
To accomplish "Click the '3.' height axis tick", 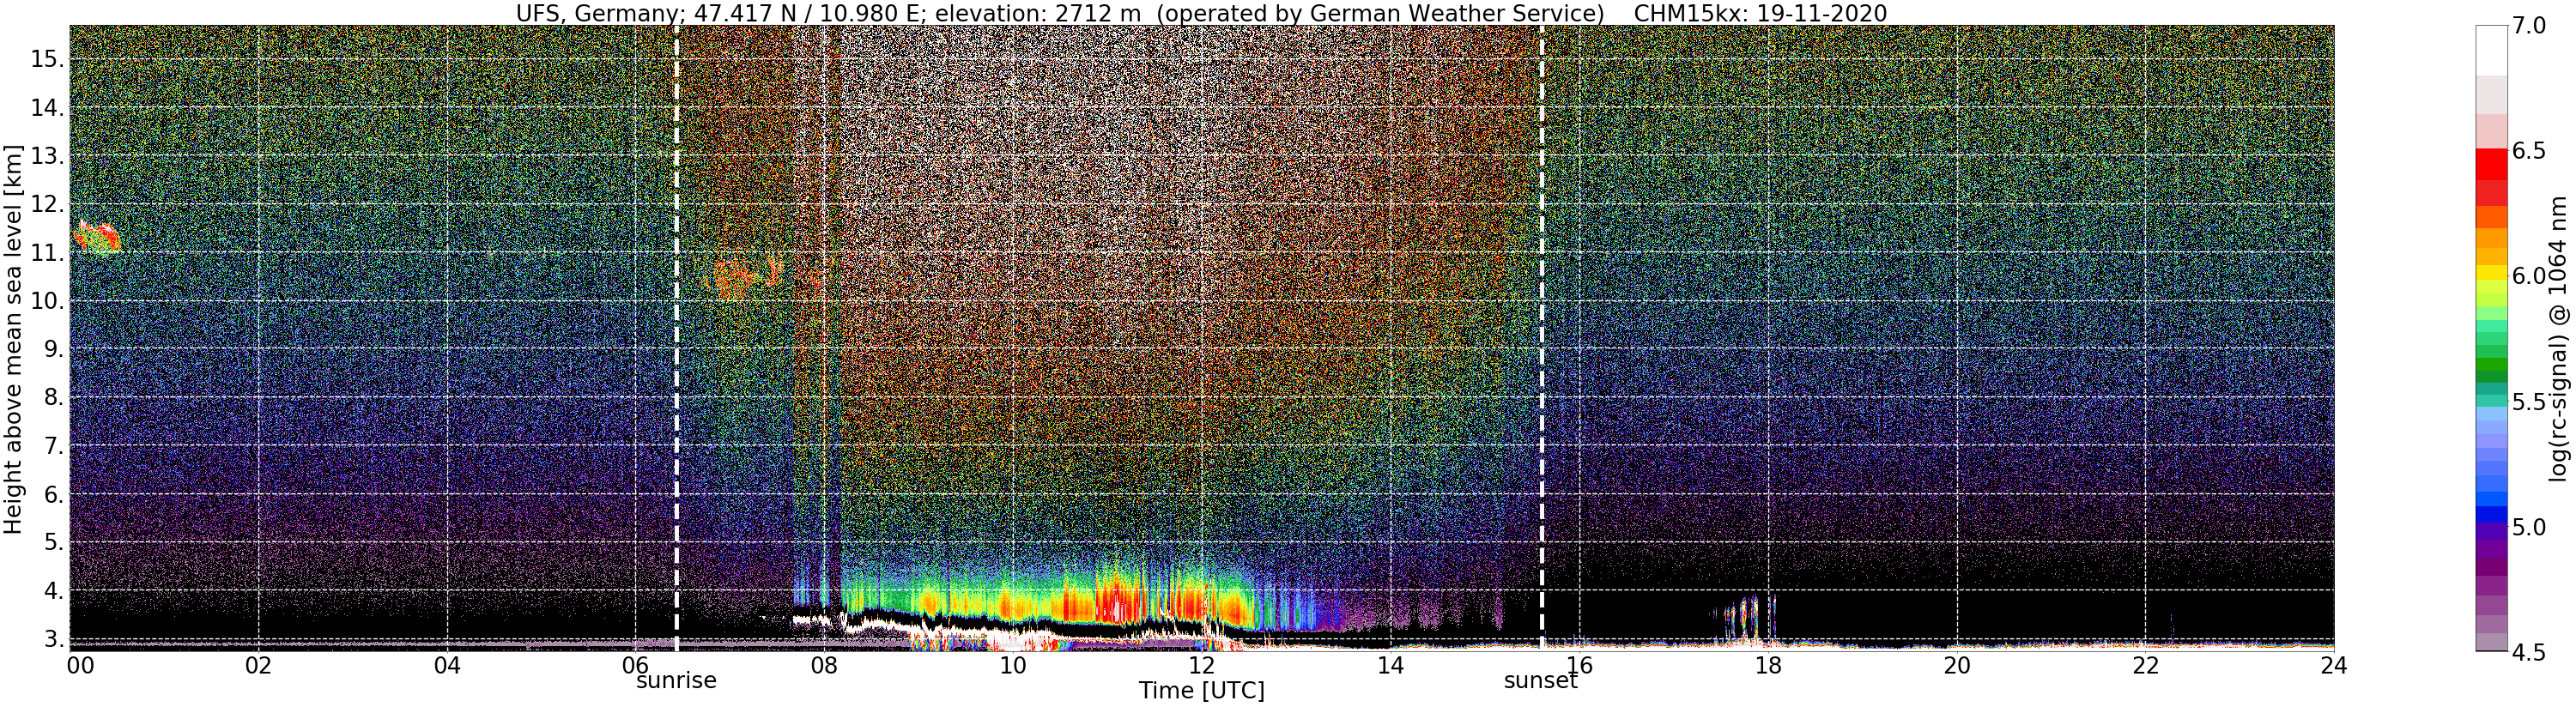I will (x=53, y=638).
